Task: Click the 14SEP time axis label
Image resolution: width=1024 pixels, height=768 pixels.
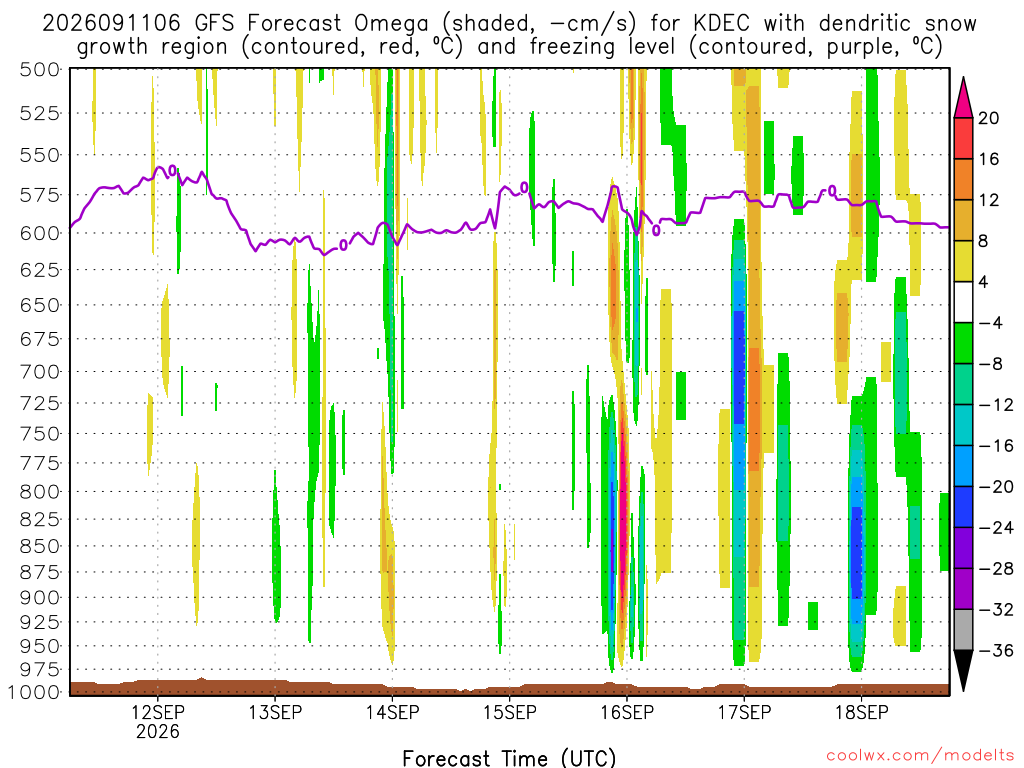Action: (392, 712)
